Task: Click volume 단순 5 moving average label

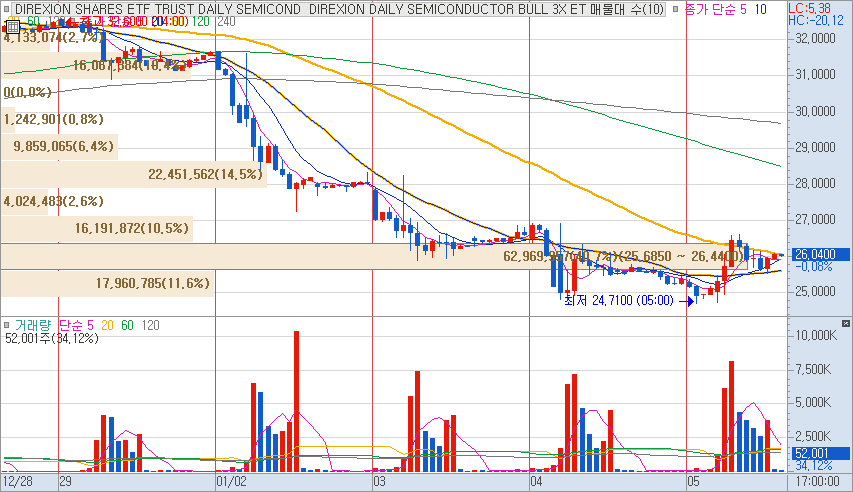Action: (x=76, y=325)
